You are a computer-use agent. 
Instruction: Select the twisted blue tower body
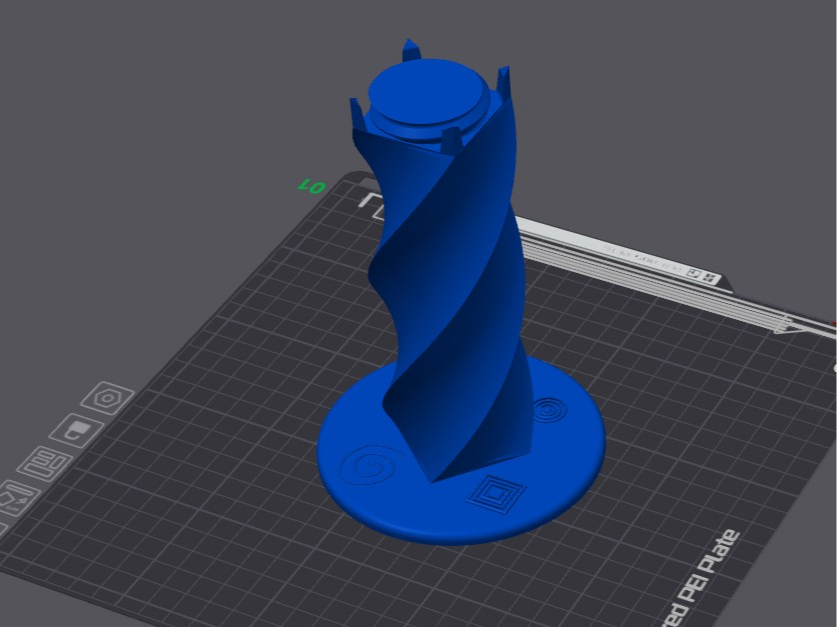(454, 299)
